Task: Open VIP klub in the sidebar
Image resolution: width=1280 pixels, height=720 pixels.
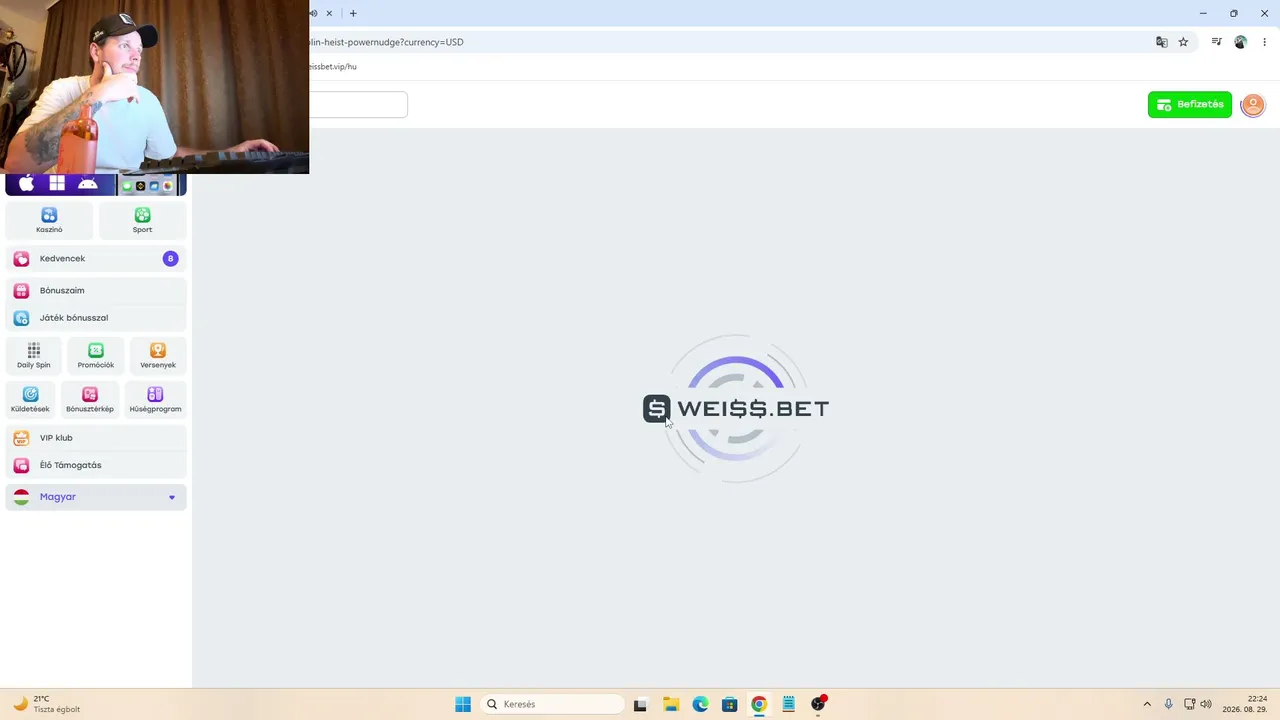Action: [x=96, y=438]
